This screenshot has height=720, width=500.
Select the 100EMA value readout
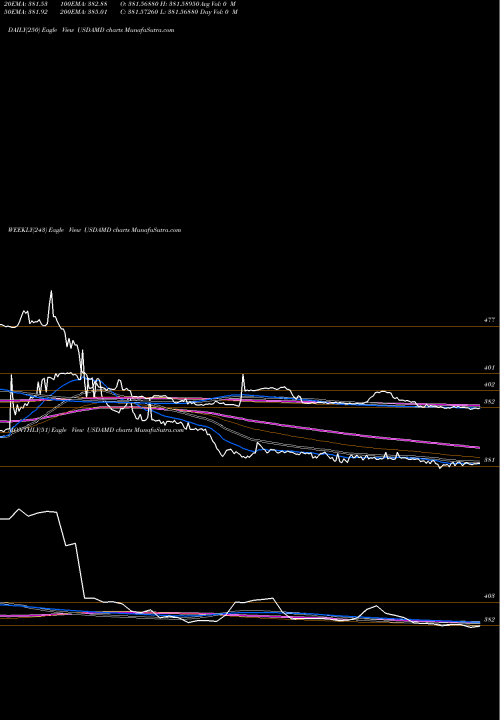click(x=84, y=3)
